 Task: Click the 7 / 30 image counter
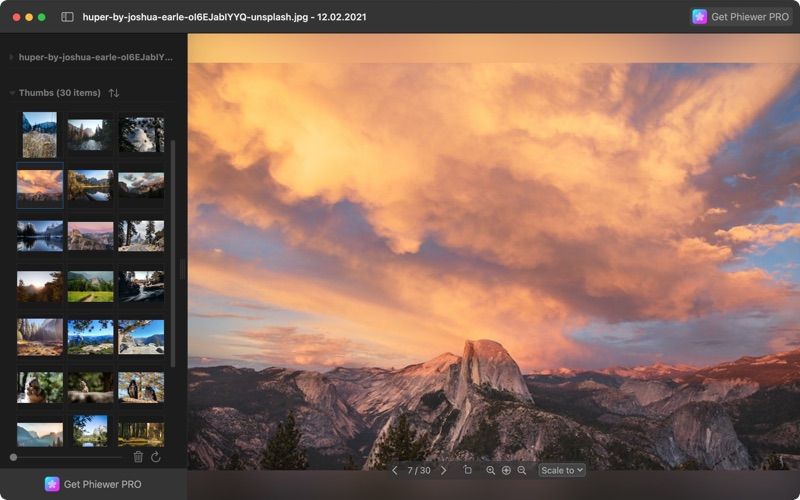coord(419,470)
